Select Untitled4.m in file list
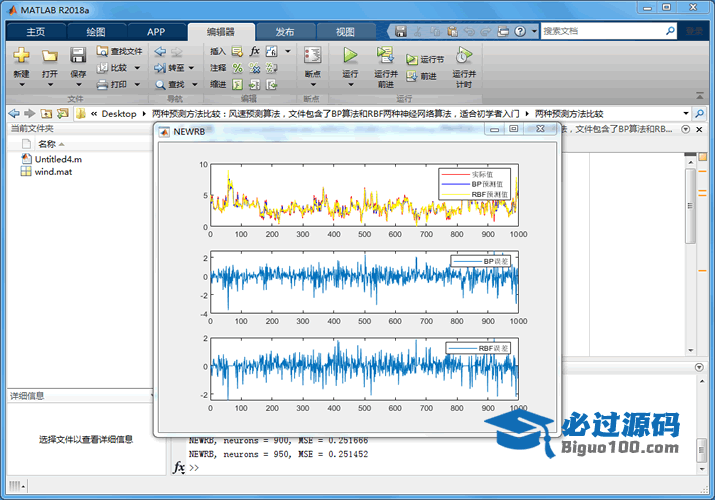Screen dimensions: 715x500 pos(58,159)
